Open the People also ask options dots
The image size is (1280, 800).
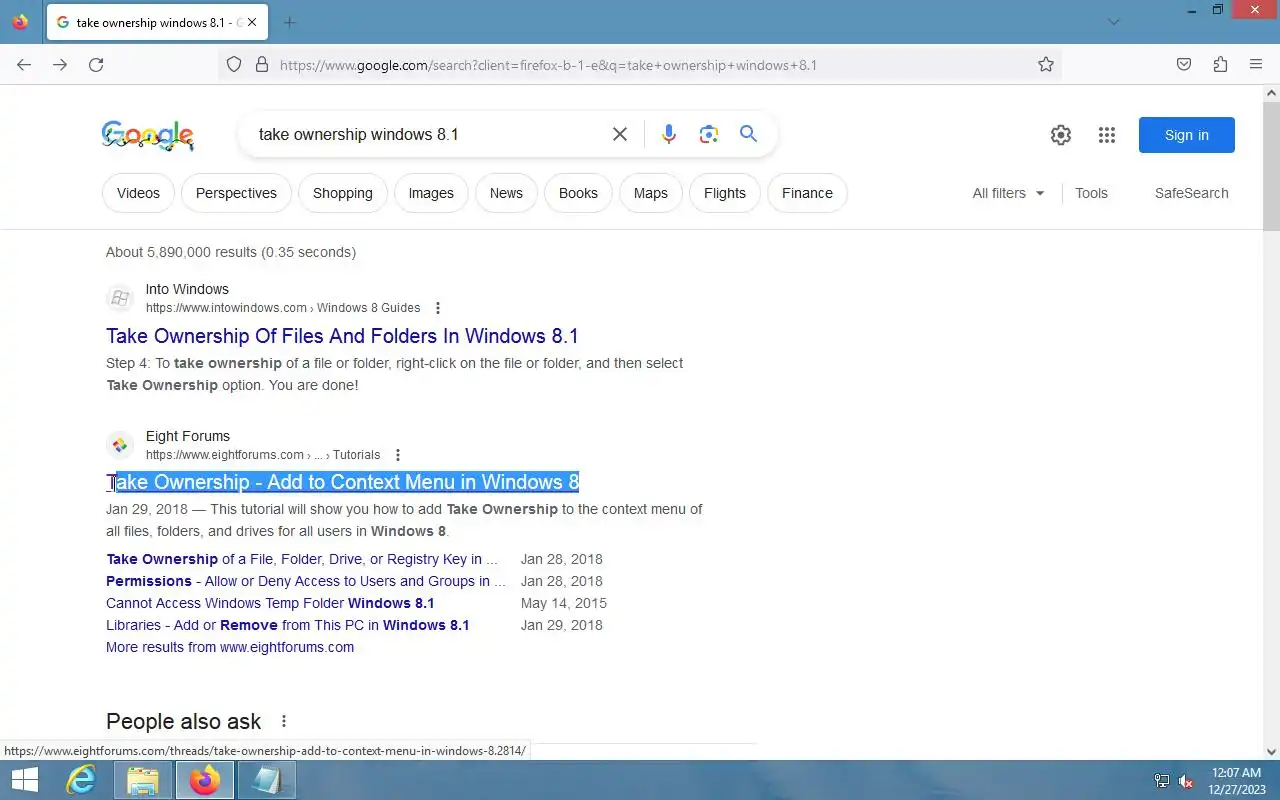pos(284,721)
